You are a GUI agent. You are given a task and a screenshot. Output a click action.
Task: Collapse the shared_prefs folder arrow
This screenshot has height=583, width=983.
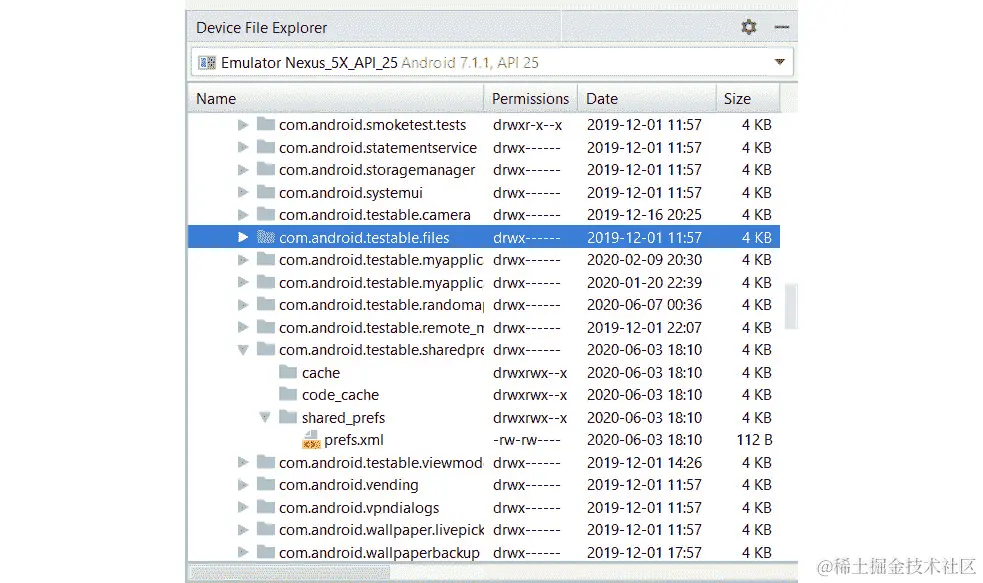[265, 418]
